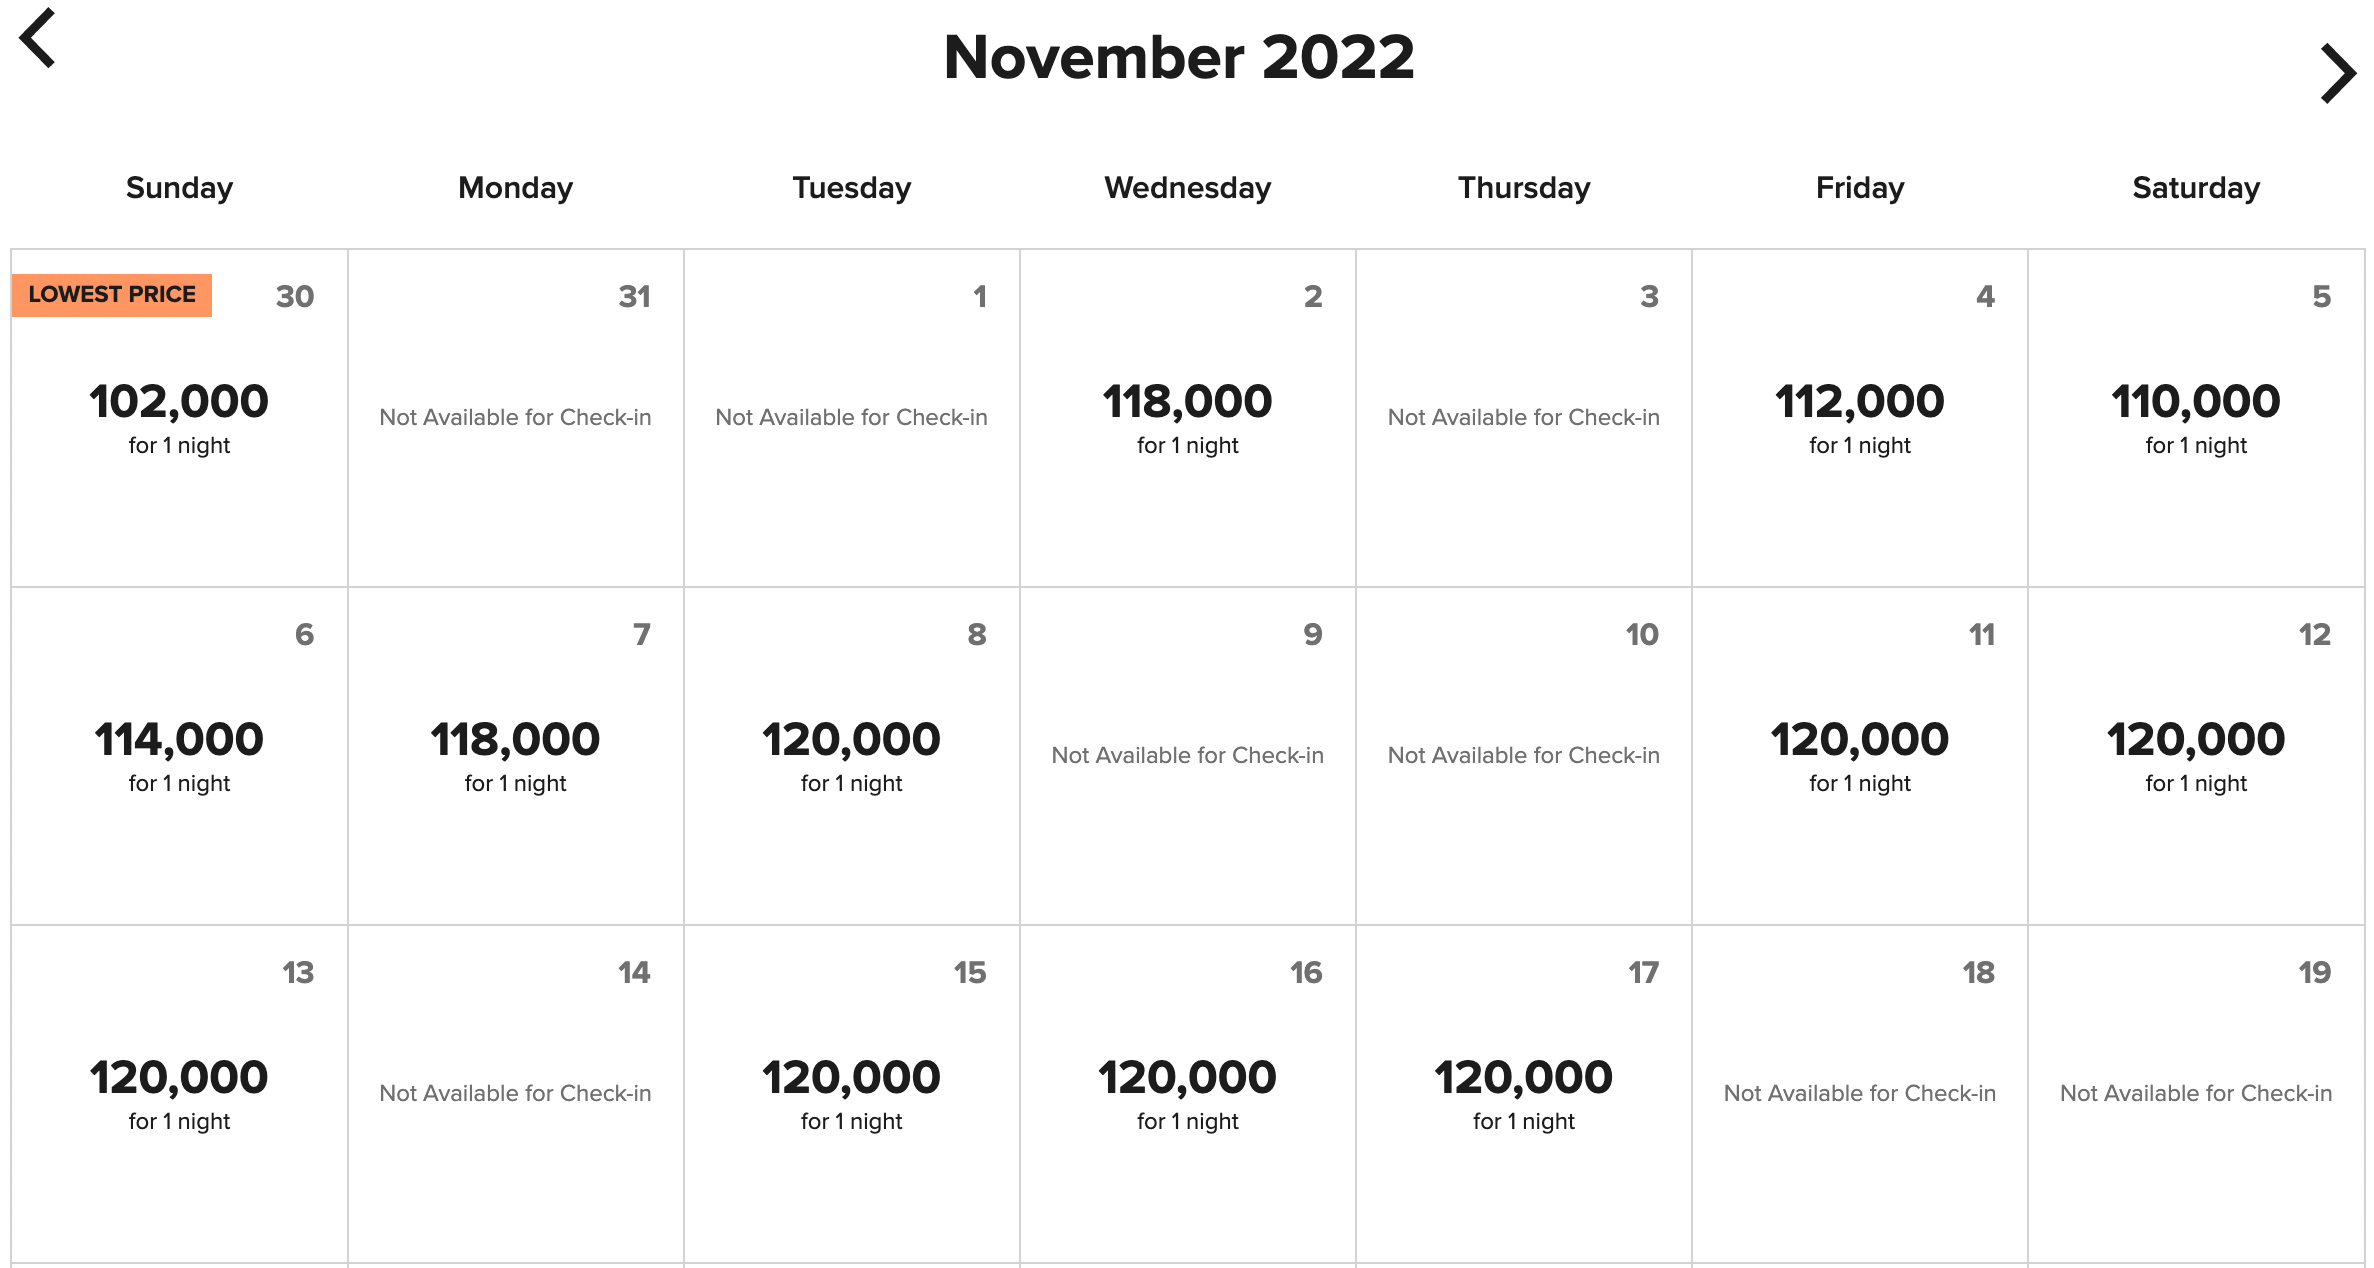The image size is (2374, 1268).
Task: Click the Wednesday column header
Action: 1186,187
